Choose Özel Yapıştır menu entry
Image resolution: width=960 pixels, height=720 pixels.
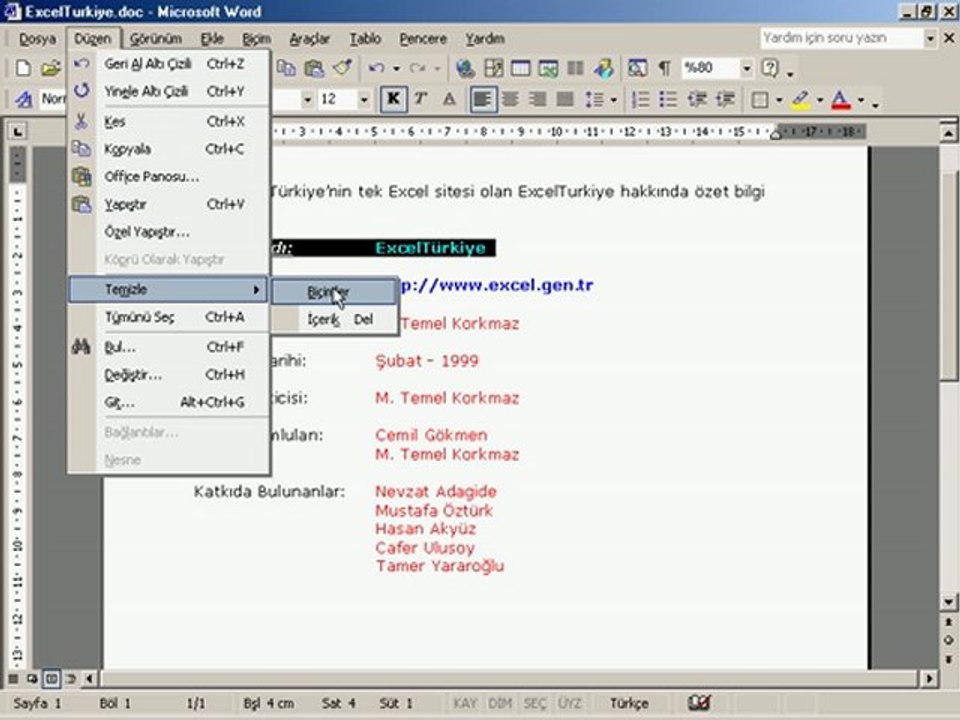(x=168, y=232)
